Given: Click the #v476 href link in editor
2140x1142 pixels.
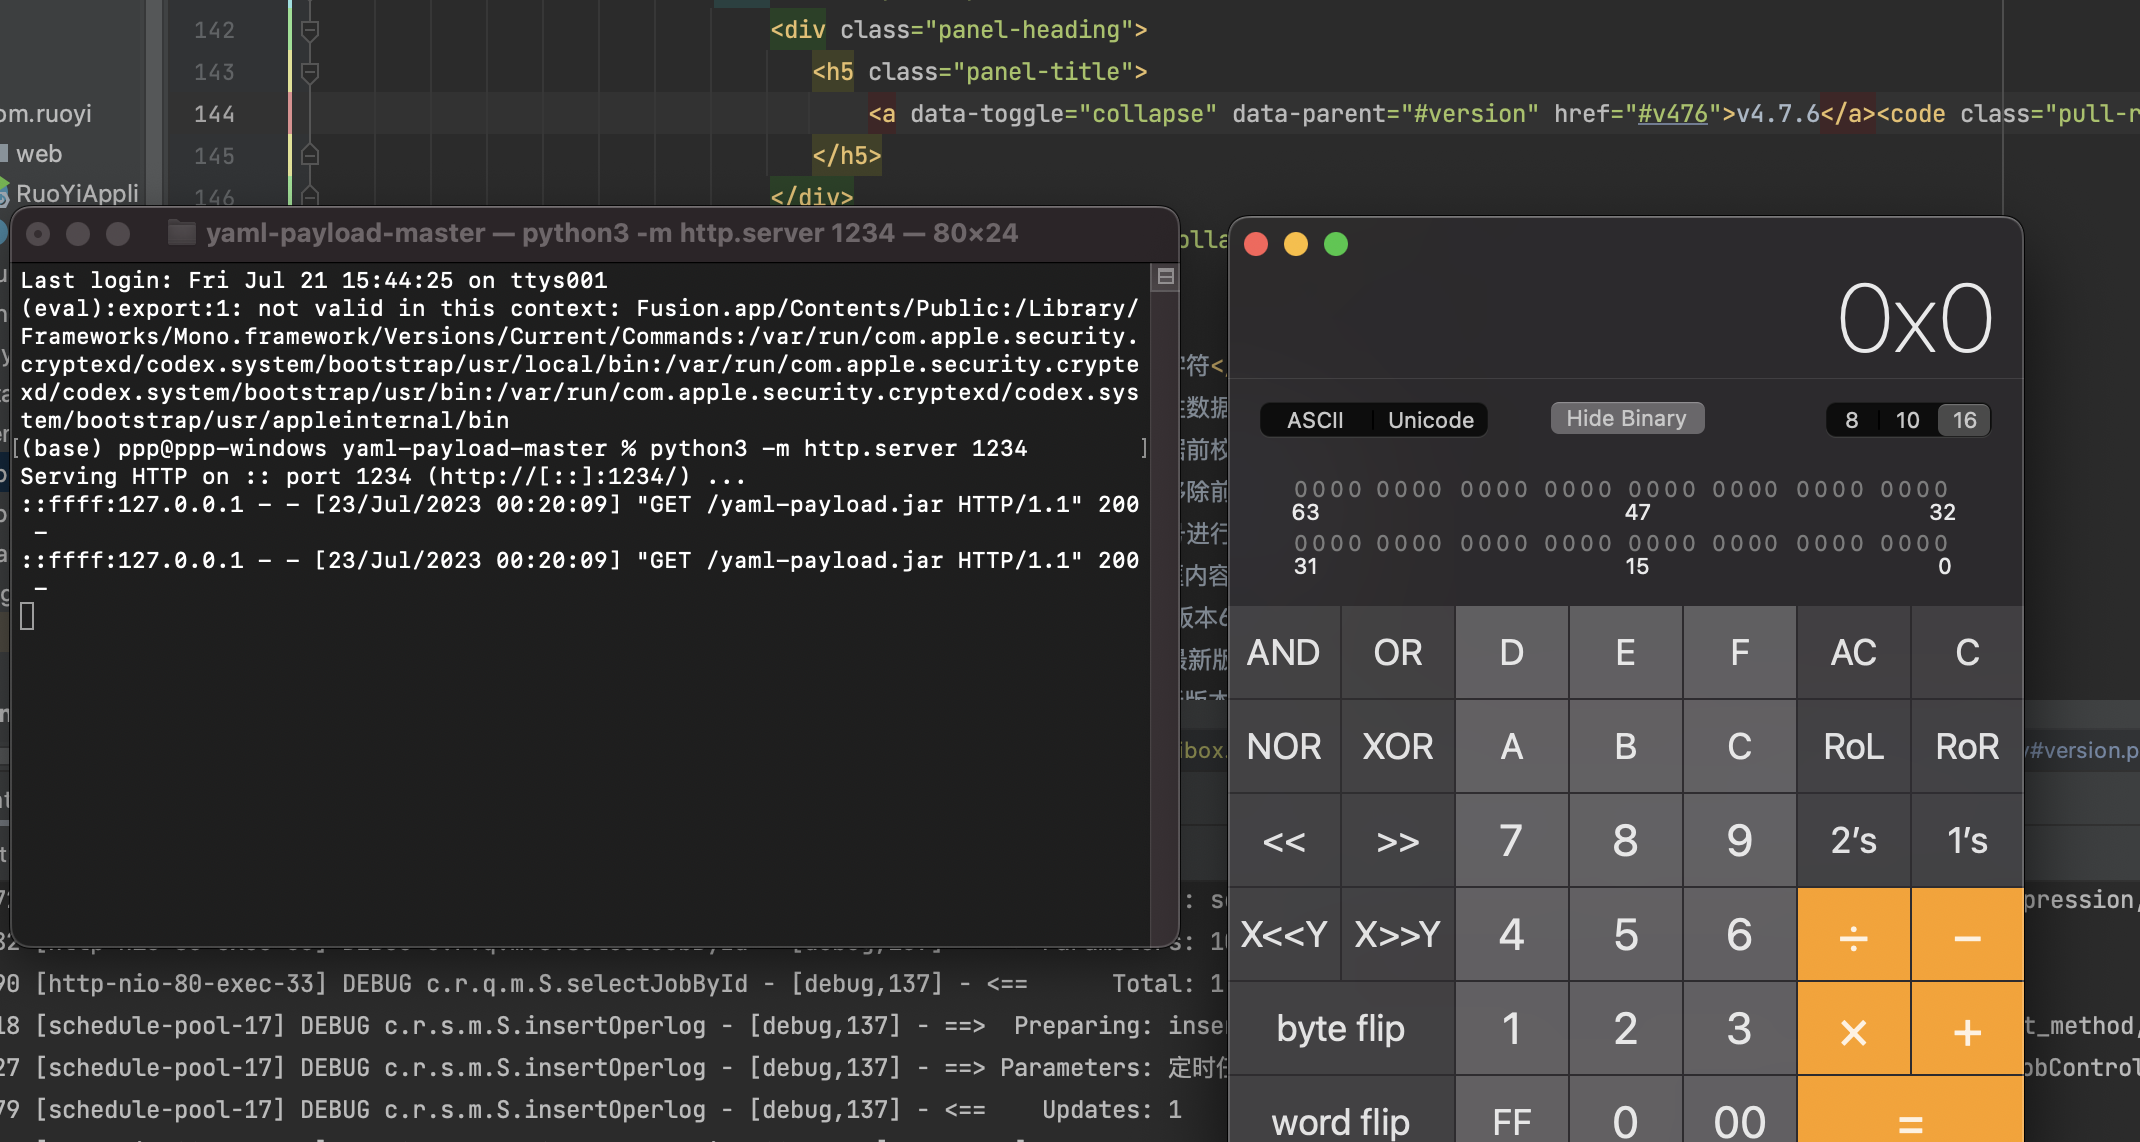Looking at the screenshot, I should click(x=1672, y=114).
